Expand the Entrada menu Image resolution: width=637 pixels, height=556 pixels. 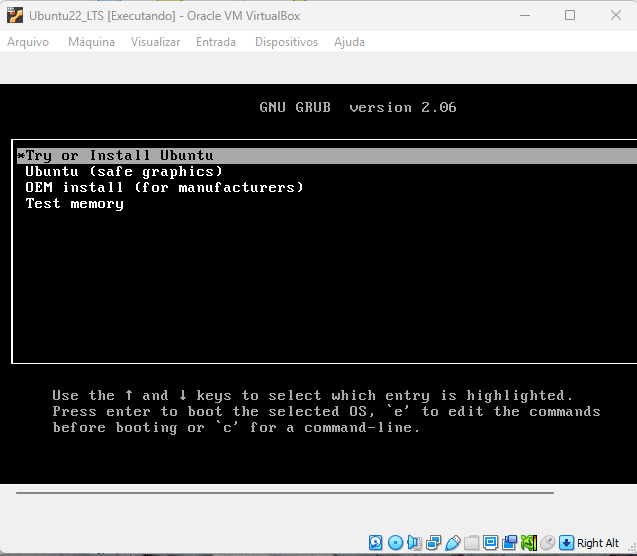coord(216,42)
